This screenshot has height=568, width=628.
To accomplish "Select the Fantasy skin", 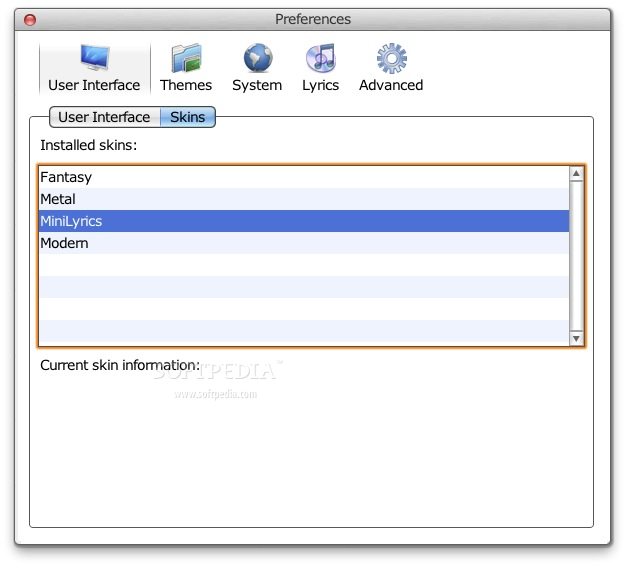I will [304, 177].
